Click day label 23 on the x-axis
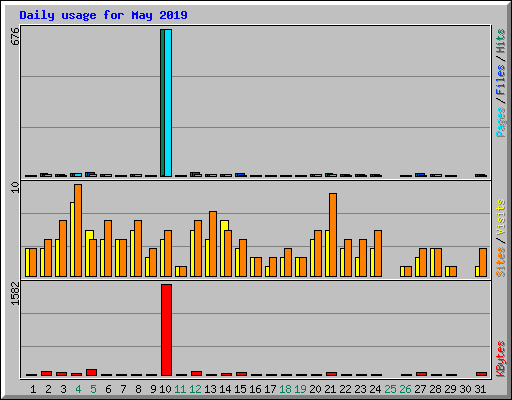Screen dimensions: 512x400 (360, 389)
